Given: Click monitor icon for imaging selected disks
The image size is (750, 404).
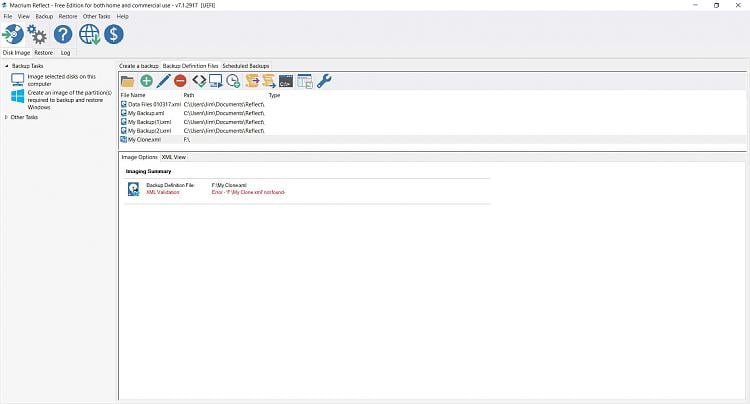Looking at the screenshot, I should pyautogui.click(x=18, y=79).
